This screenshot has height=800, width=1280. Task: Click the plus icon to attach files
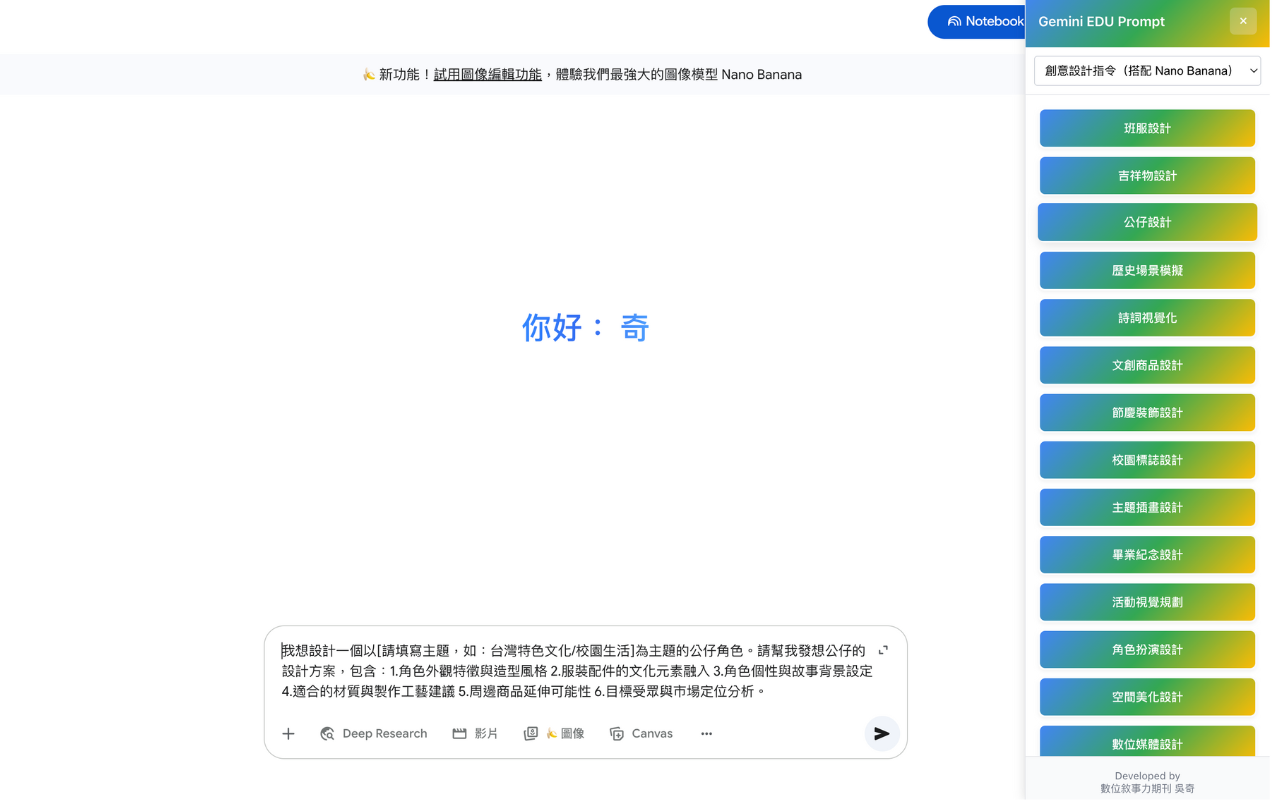[x=288, y=733]
